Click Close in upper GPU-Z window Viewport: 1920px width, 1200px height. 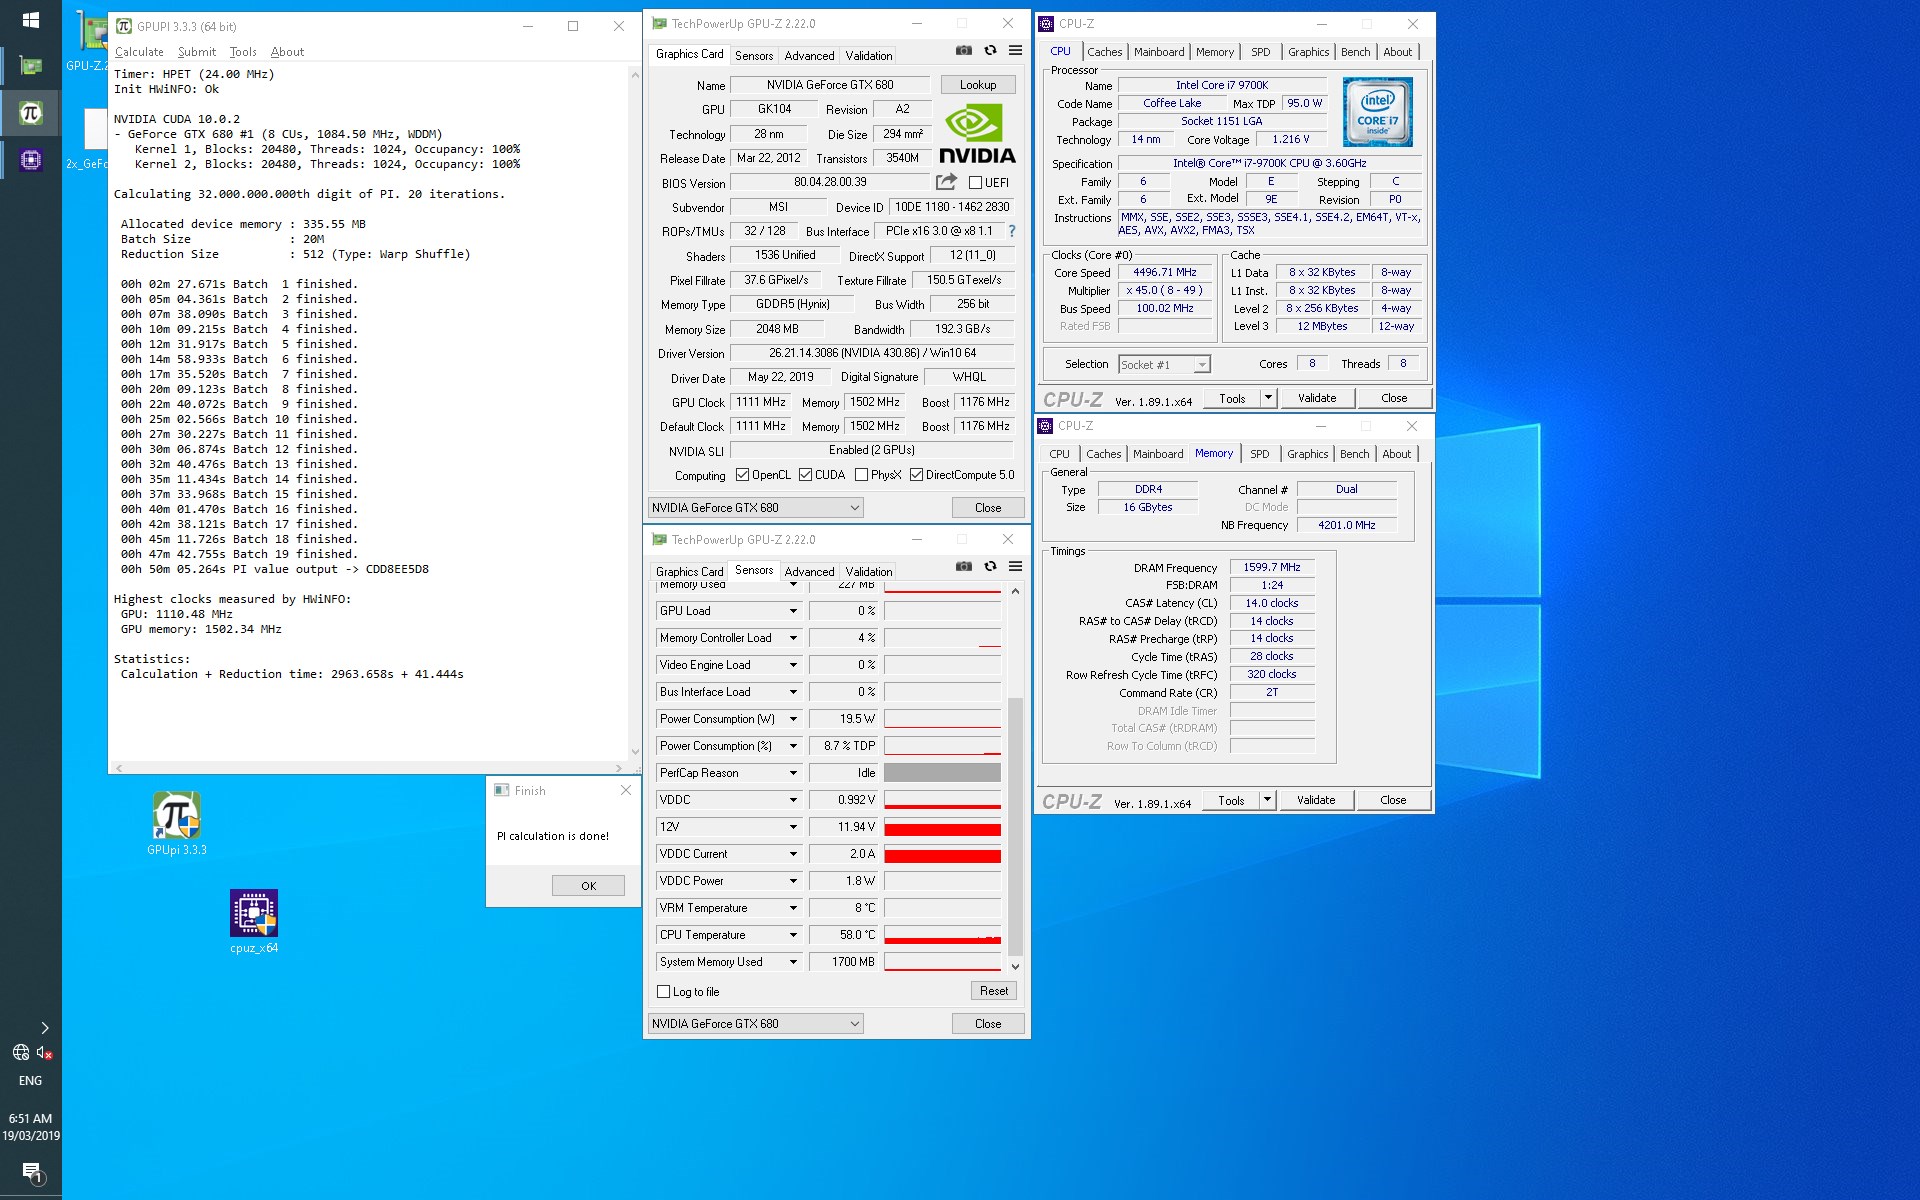point(988,508)
